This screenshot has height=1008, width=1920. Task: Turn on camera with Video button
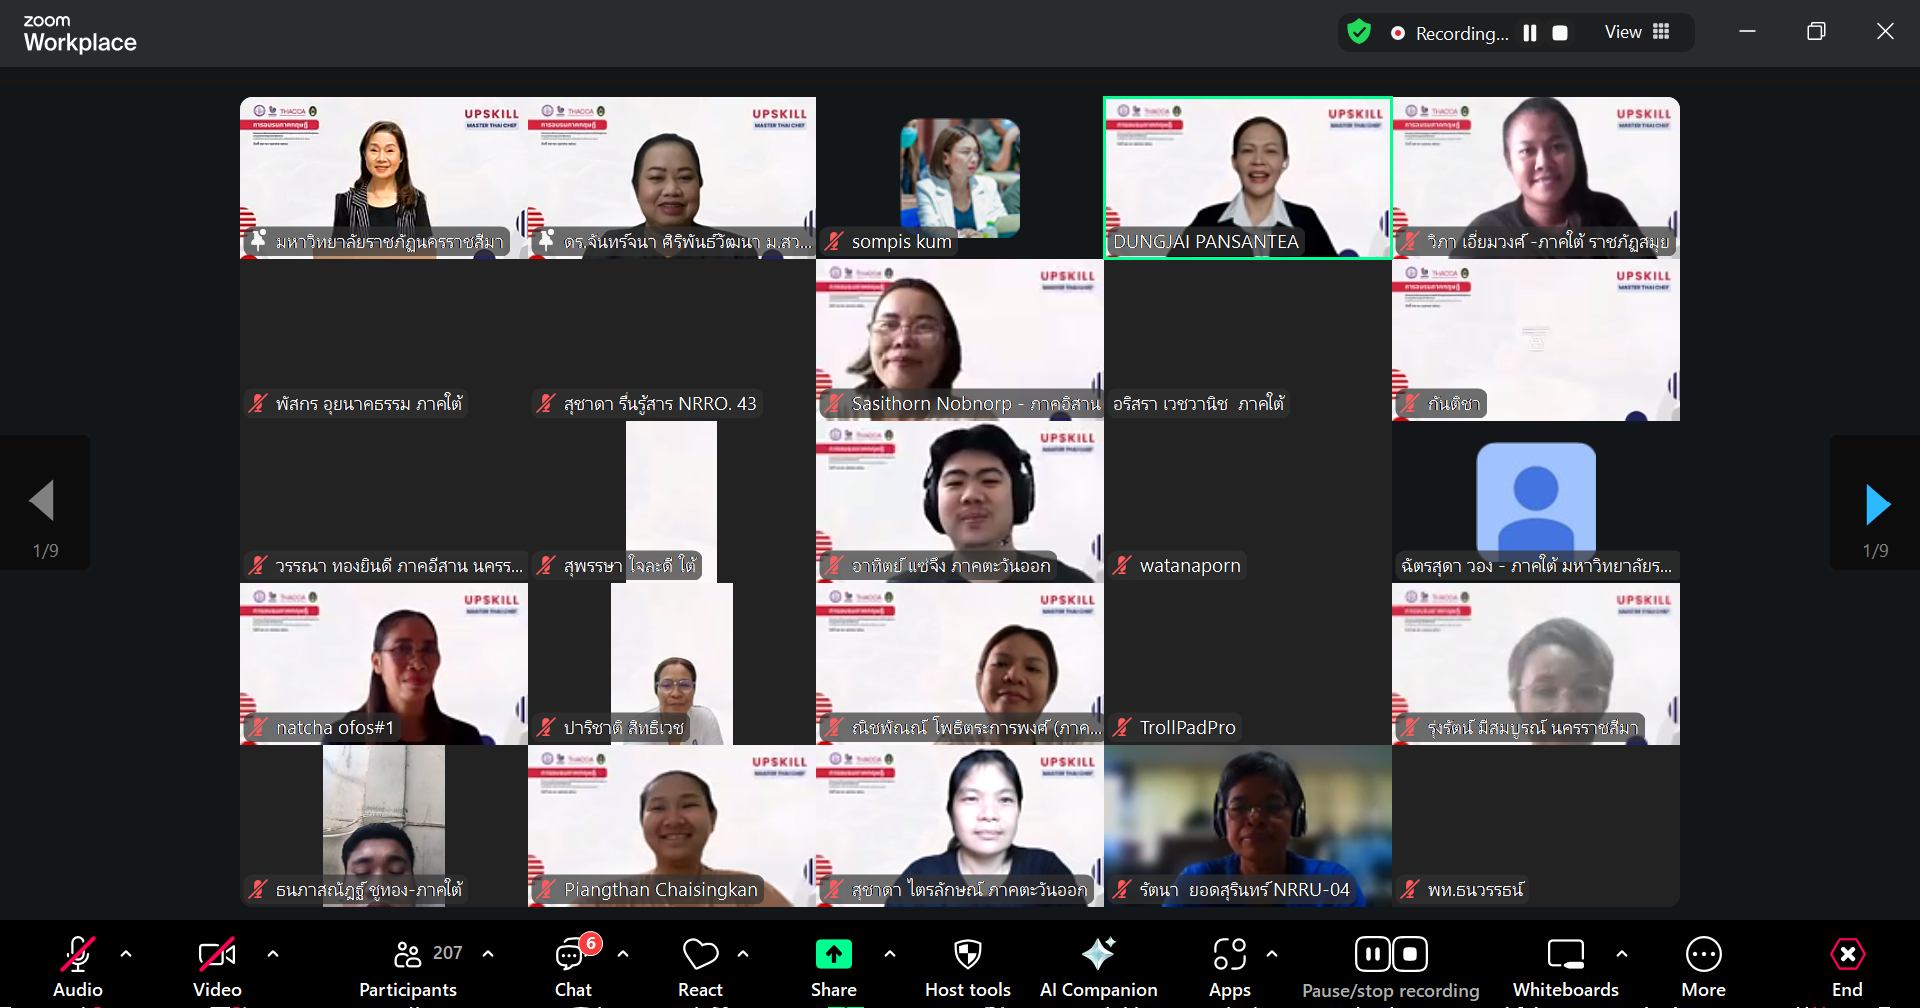(x=217, y=957)
